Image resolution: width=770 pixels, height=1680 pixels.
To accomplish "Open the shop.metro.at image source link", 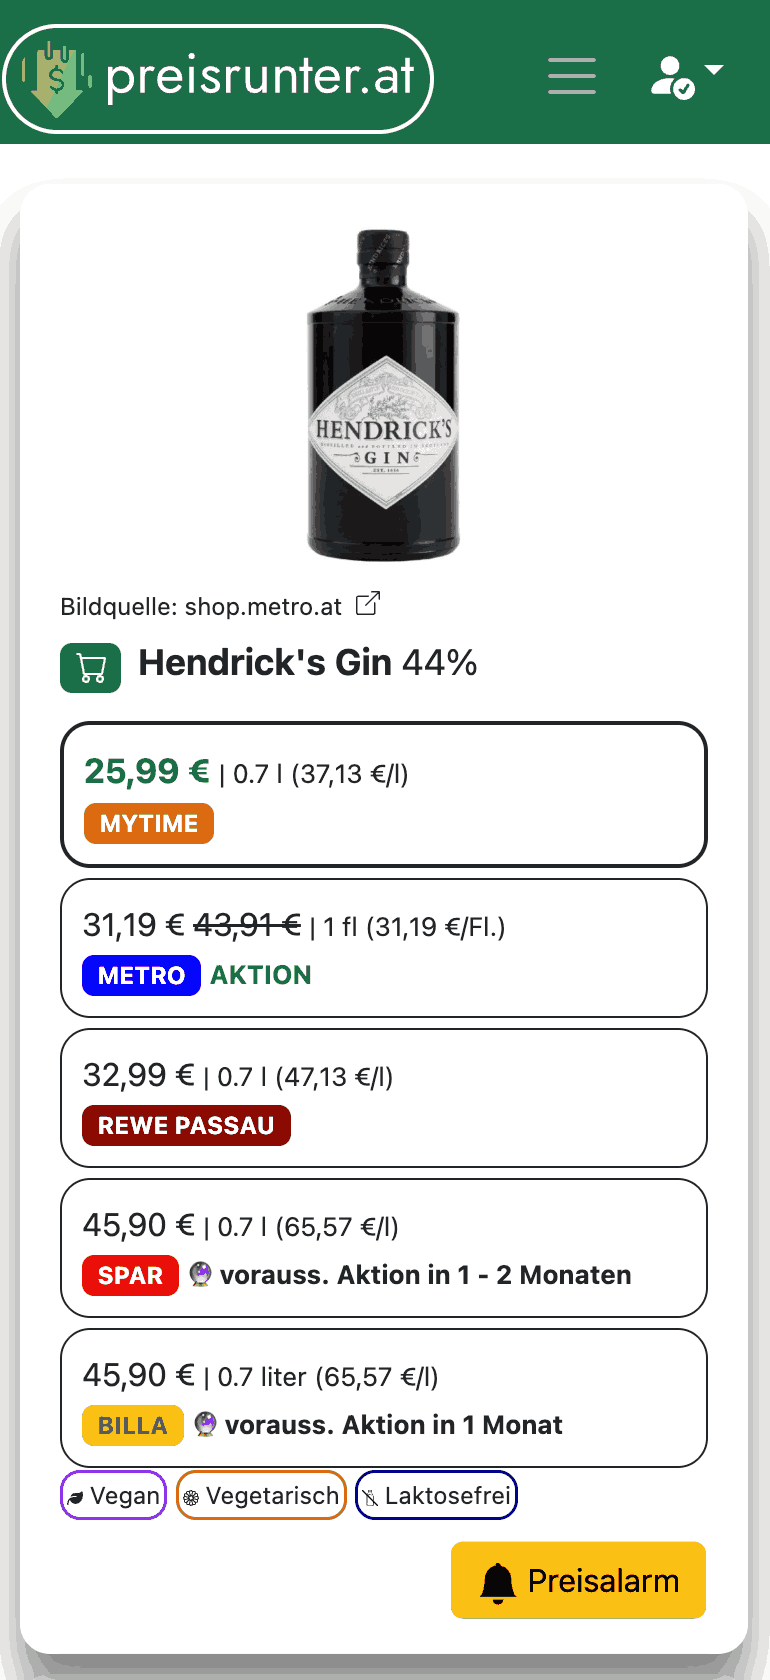I will click(263, 607).
